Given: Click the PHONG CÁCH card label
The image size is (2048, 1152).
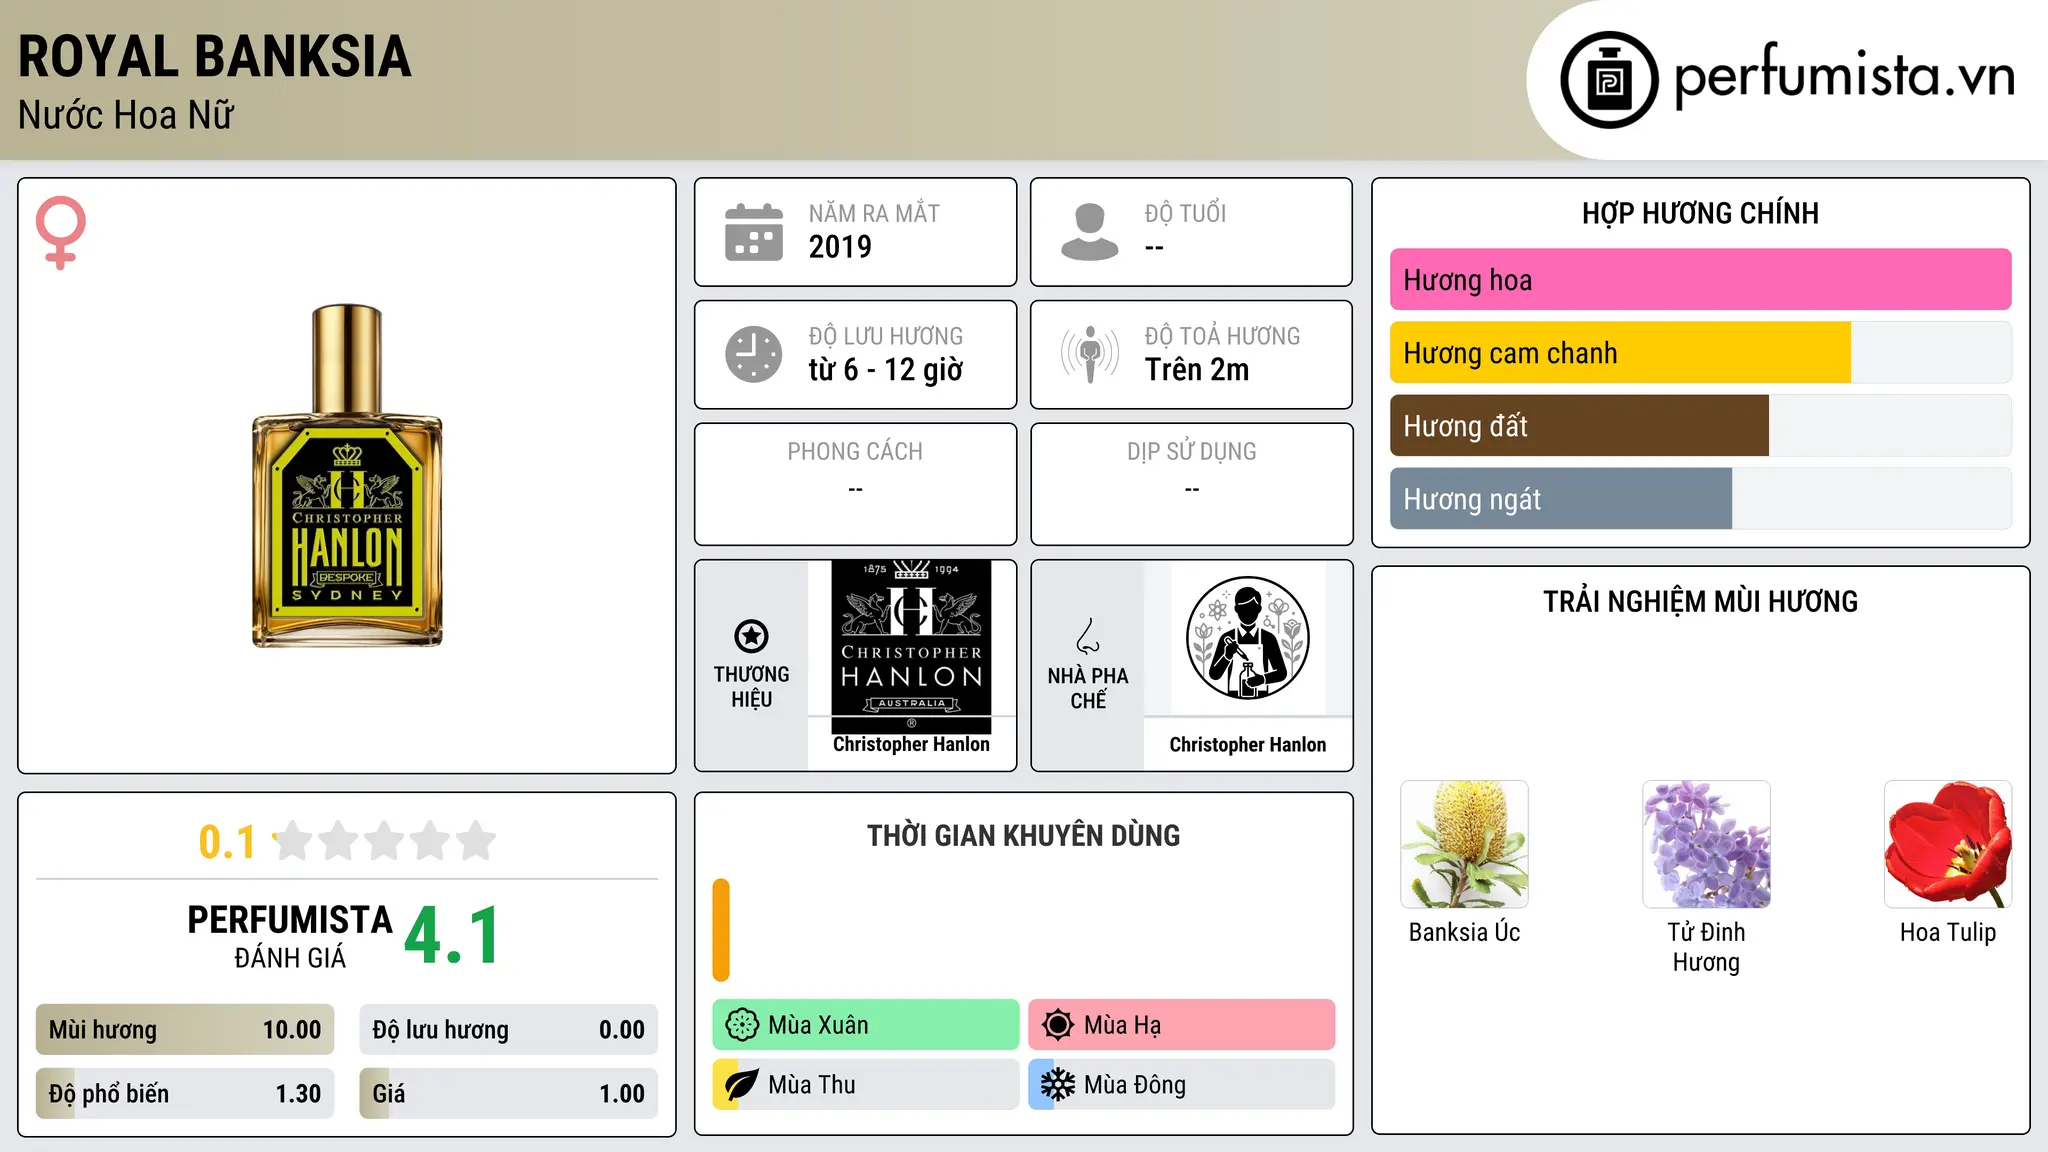Looking at the screenshot, I should pos(855,452).
